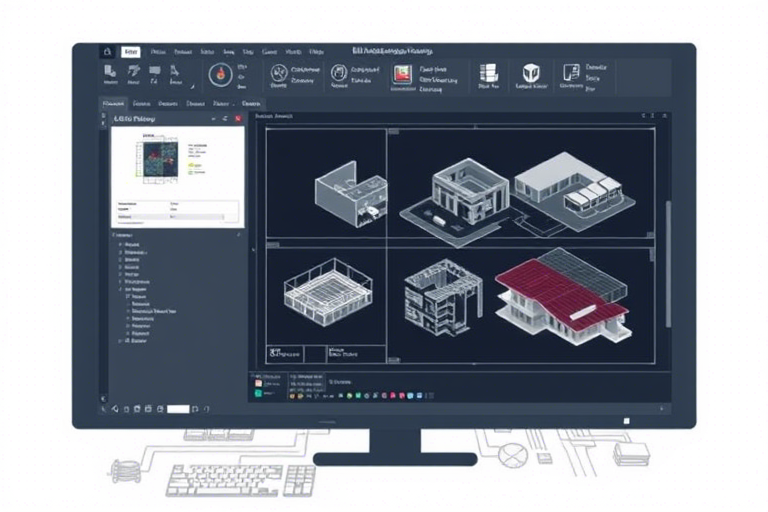Choose the rectangle screen tool in ribbon
This screenshot has height=512, width=768.
[155, 72]
